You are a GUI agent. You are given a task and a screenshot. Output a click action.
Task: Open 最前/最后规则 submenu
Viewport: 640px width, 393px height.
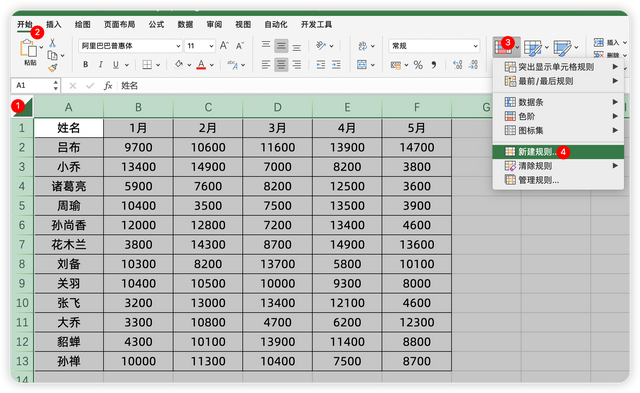[558, 81]
